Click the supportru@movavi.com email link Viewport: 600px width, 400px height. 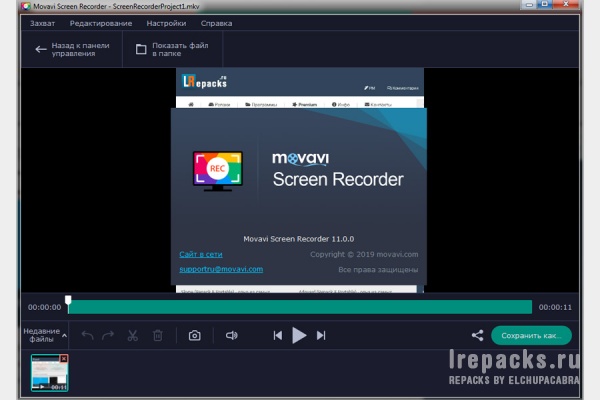tap(221, 269)
